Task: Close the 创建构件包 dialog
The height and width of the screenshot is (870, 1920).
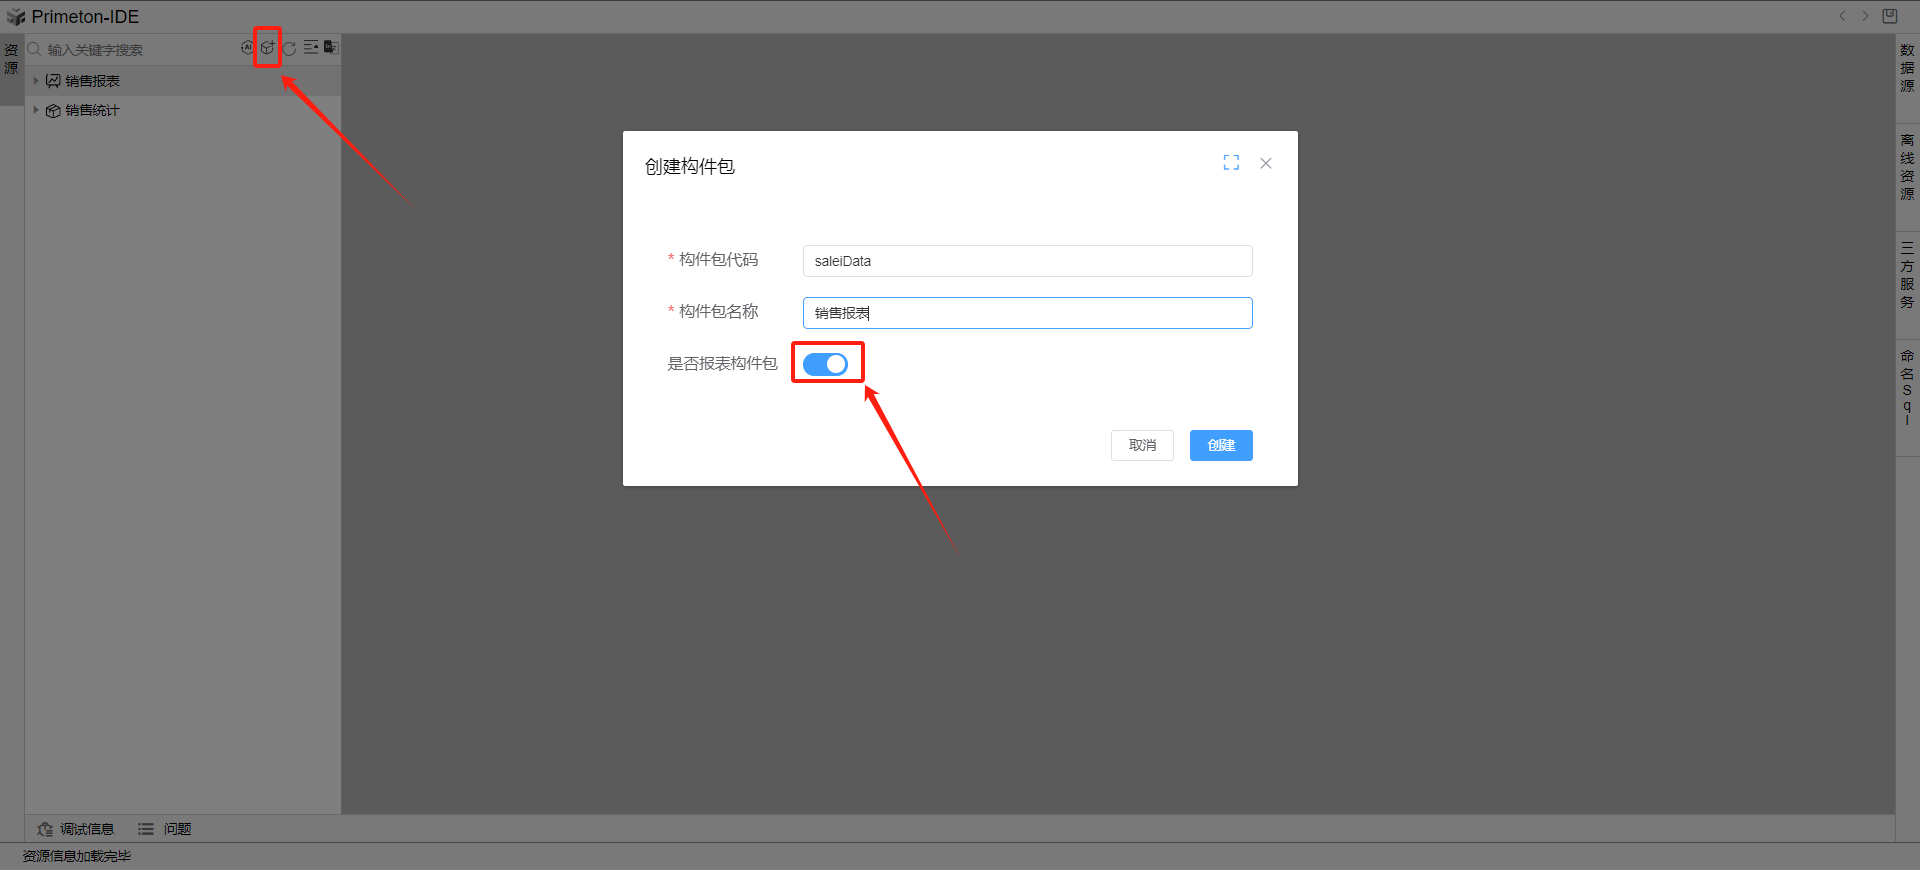Action: coord(1266,163)
